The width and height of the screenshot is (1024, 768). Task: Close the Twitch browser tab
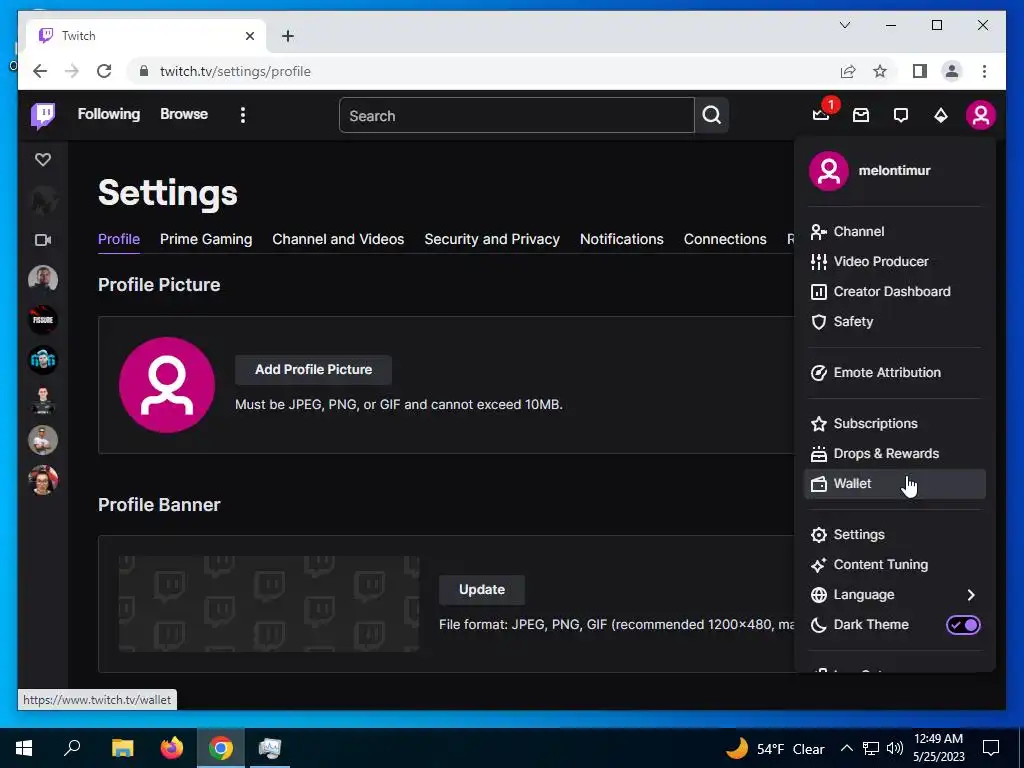(249, 36)
